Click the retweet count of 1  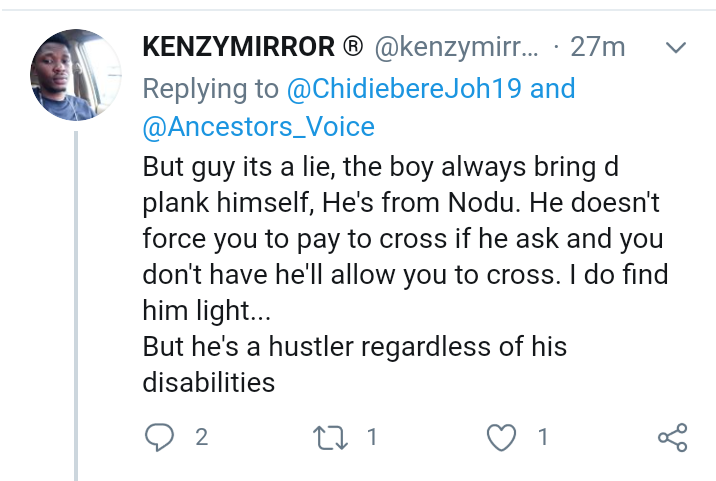[x=371, y=436]
